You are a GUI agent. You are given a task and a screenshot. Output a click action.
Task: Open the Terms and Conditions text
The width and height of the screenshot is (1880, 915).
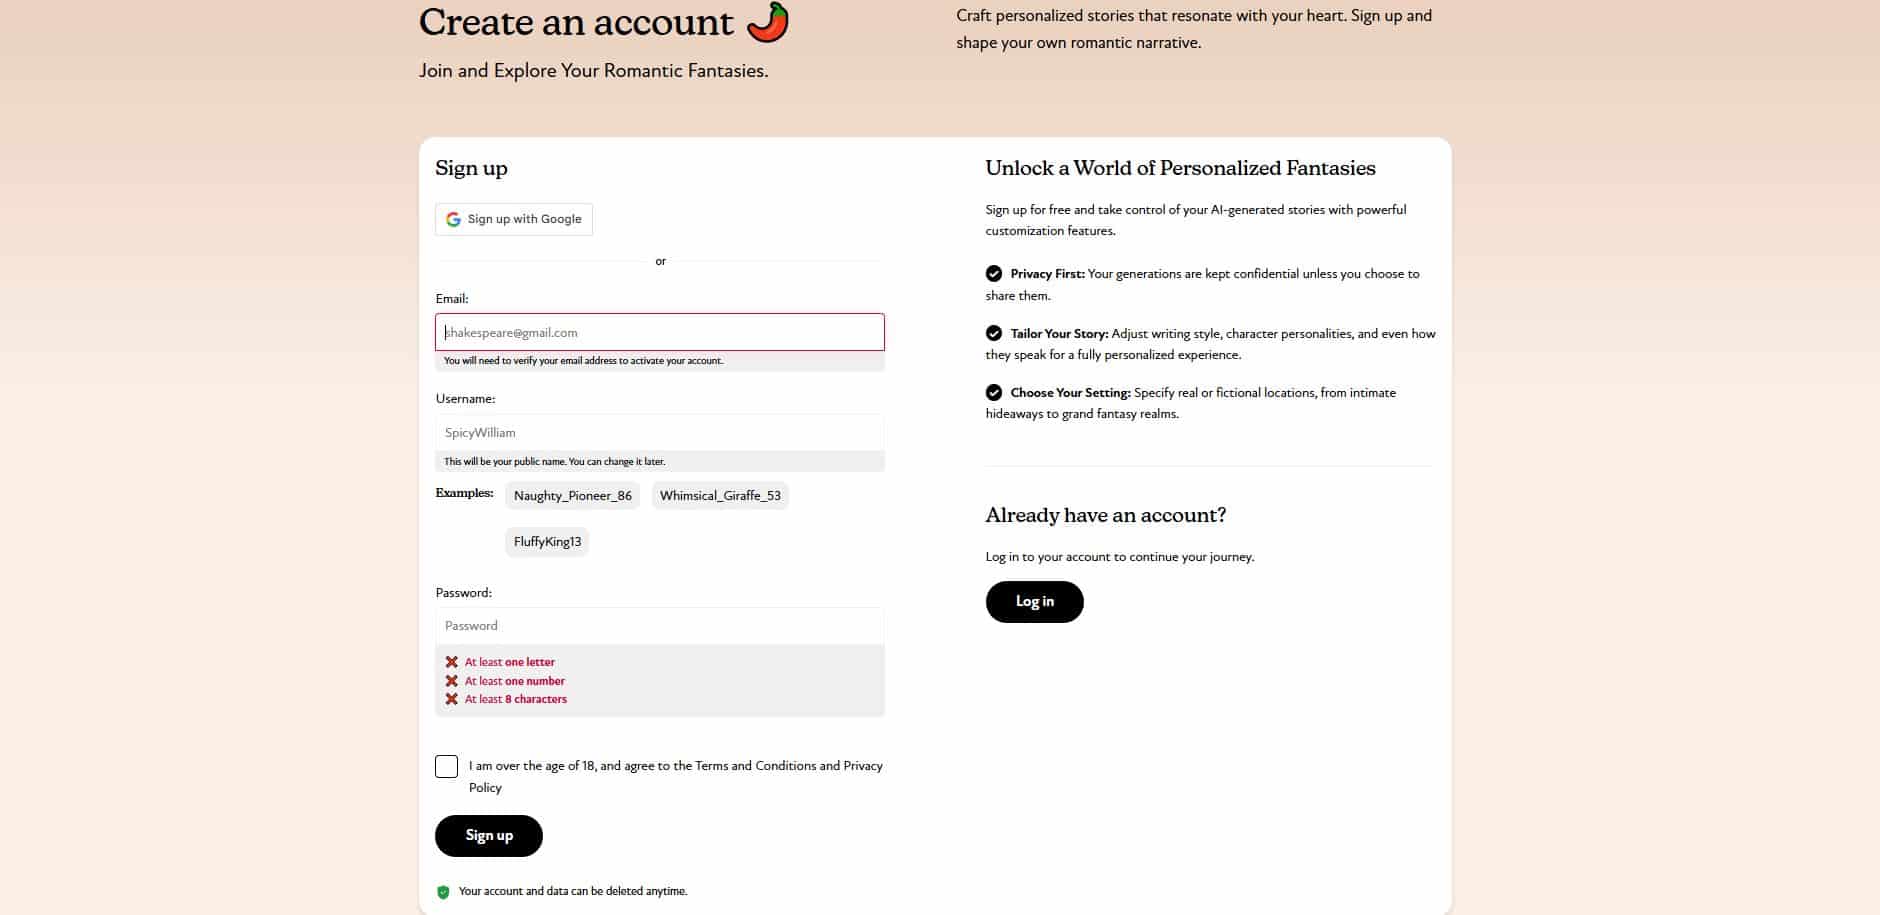(x=756, y=766)
